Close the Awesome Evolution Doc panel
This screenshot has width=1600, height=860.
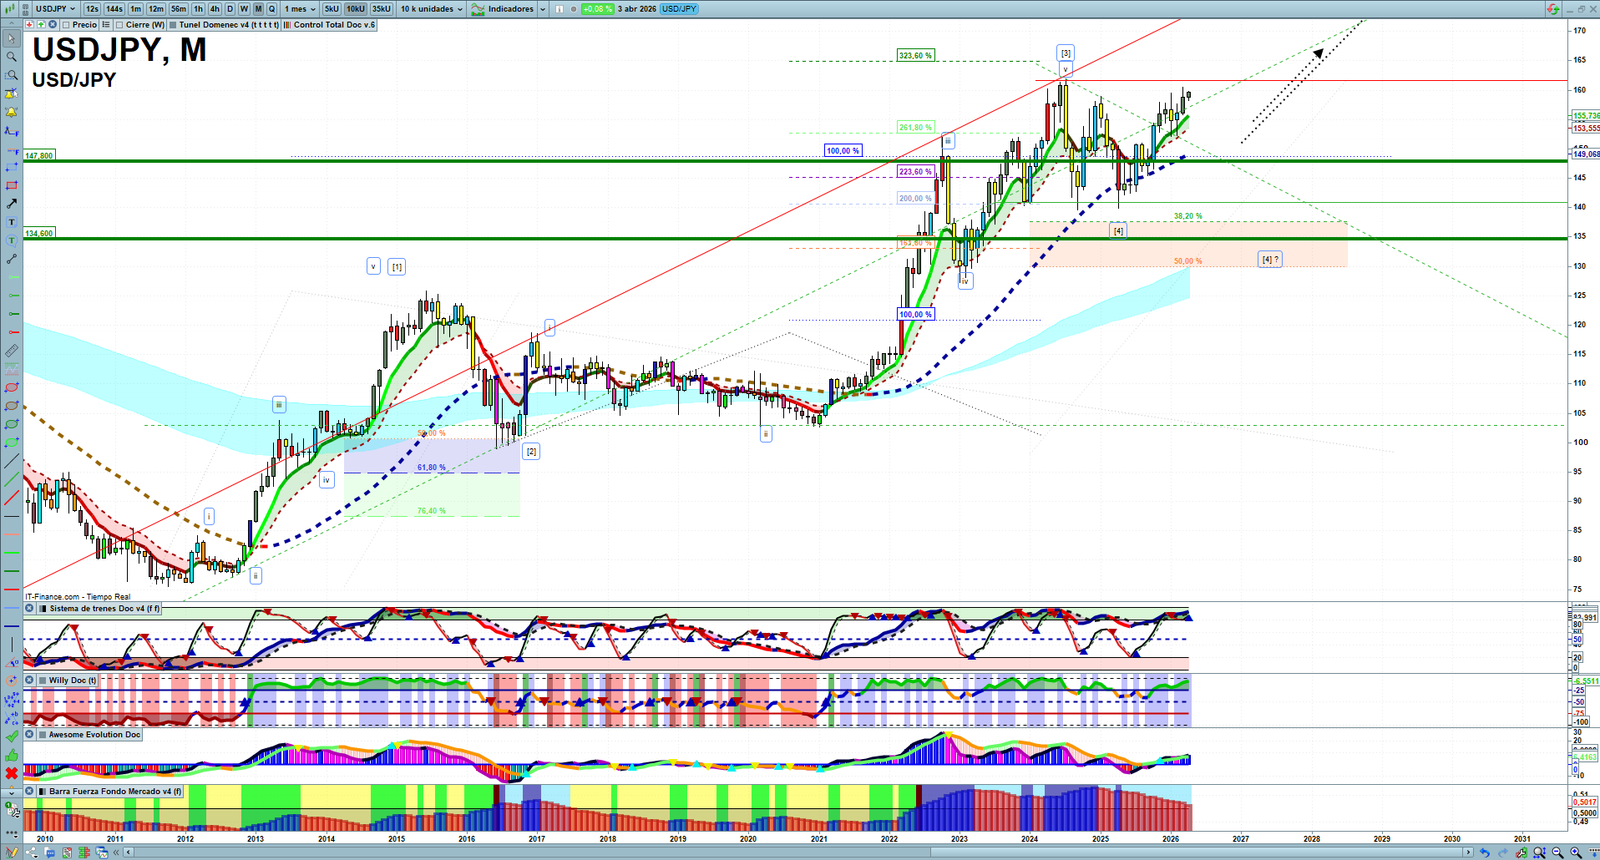(30, 734)
